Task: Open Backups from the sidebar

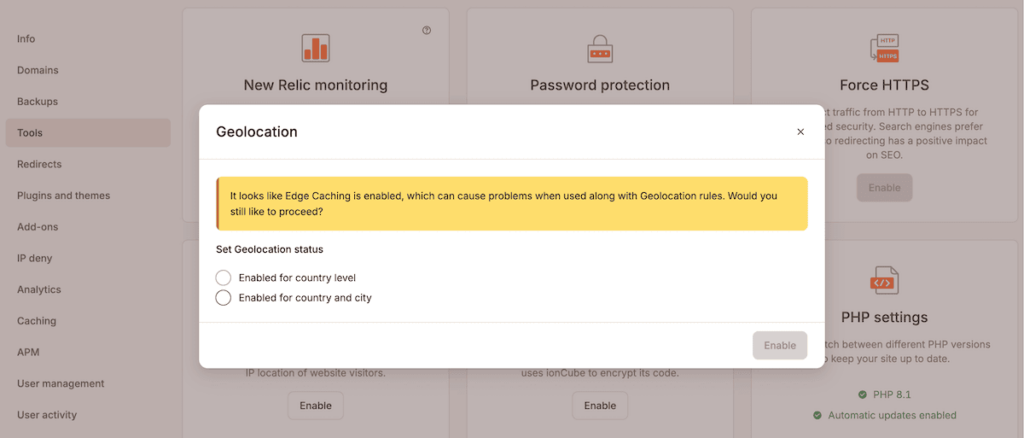Action: (x=37, y=101)
